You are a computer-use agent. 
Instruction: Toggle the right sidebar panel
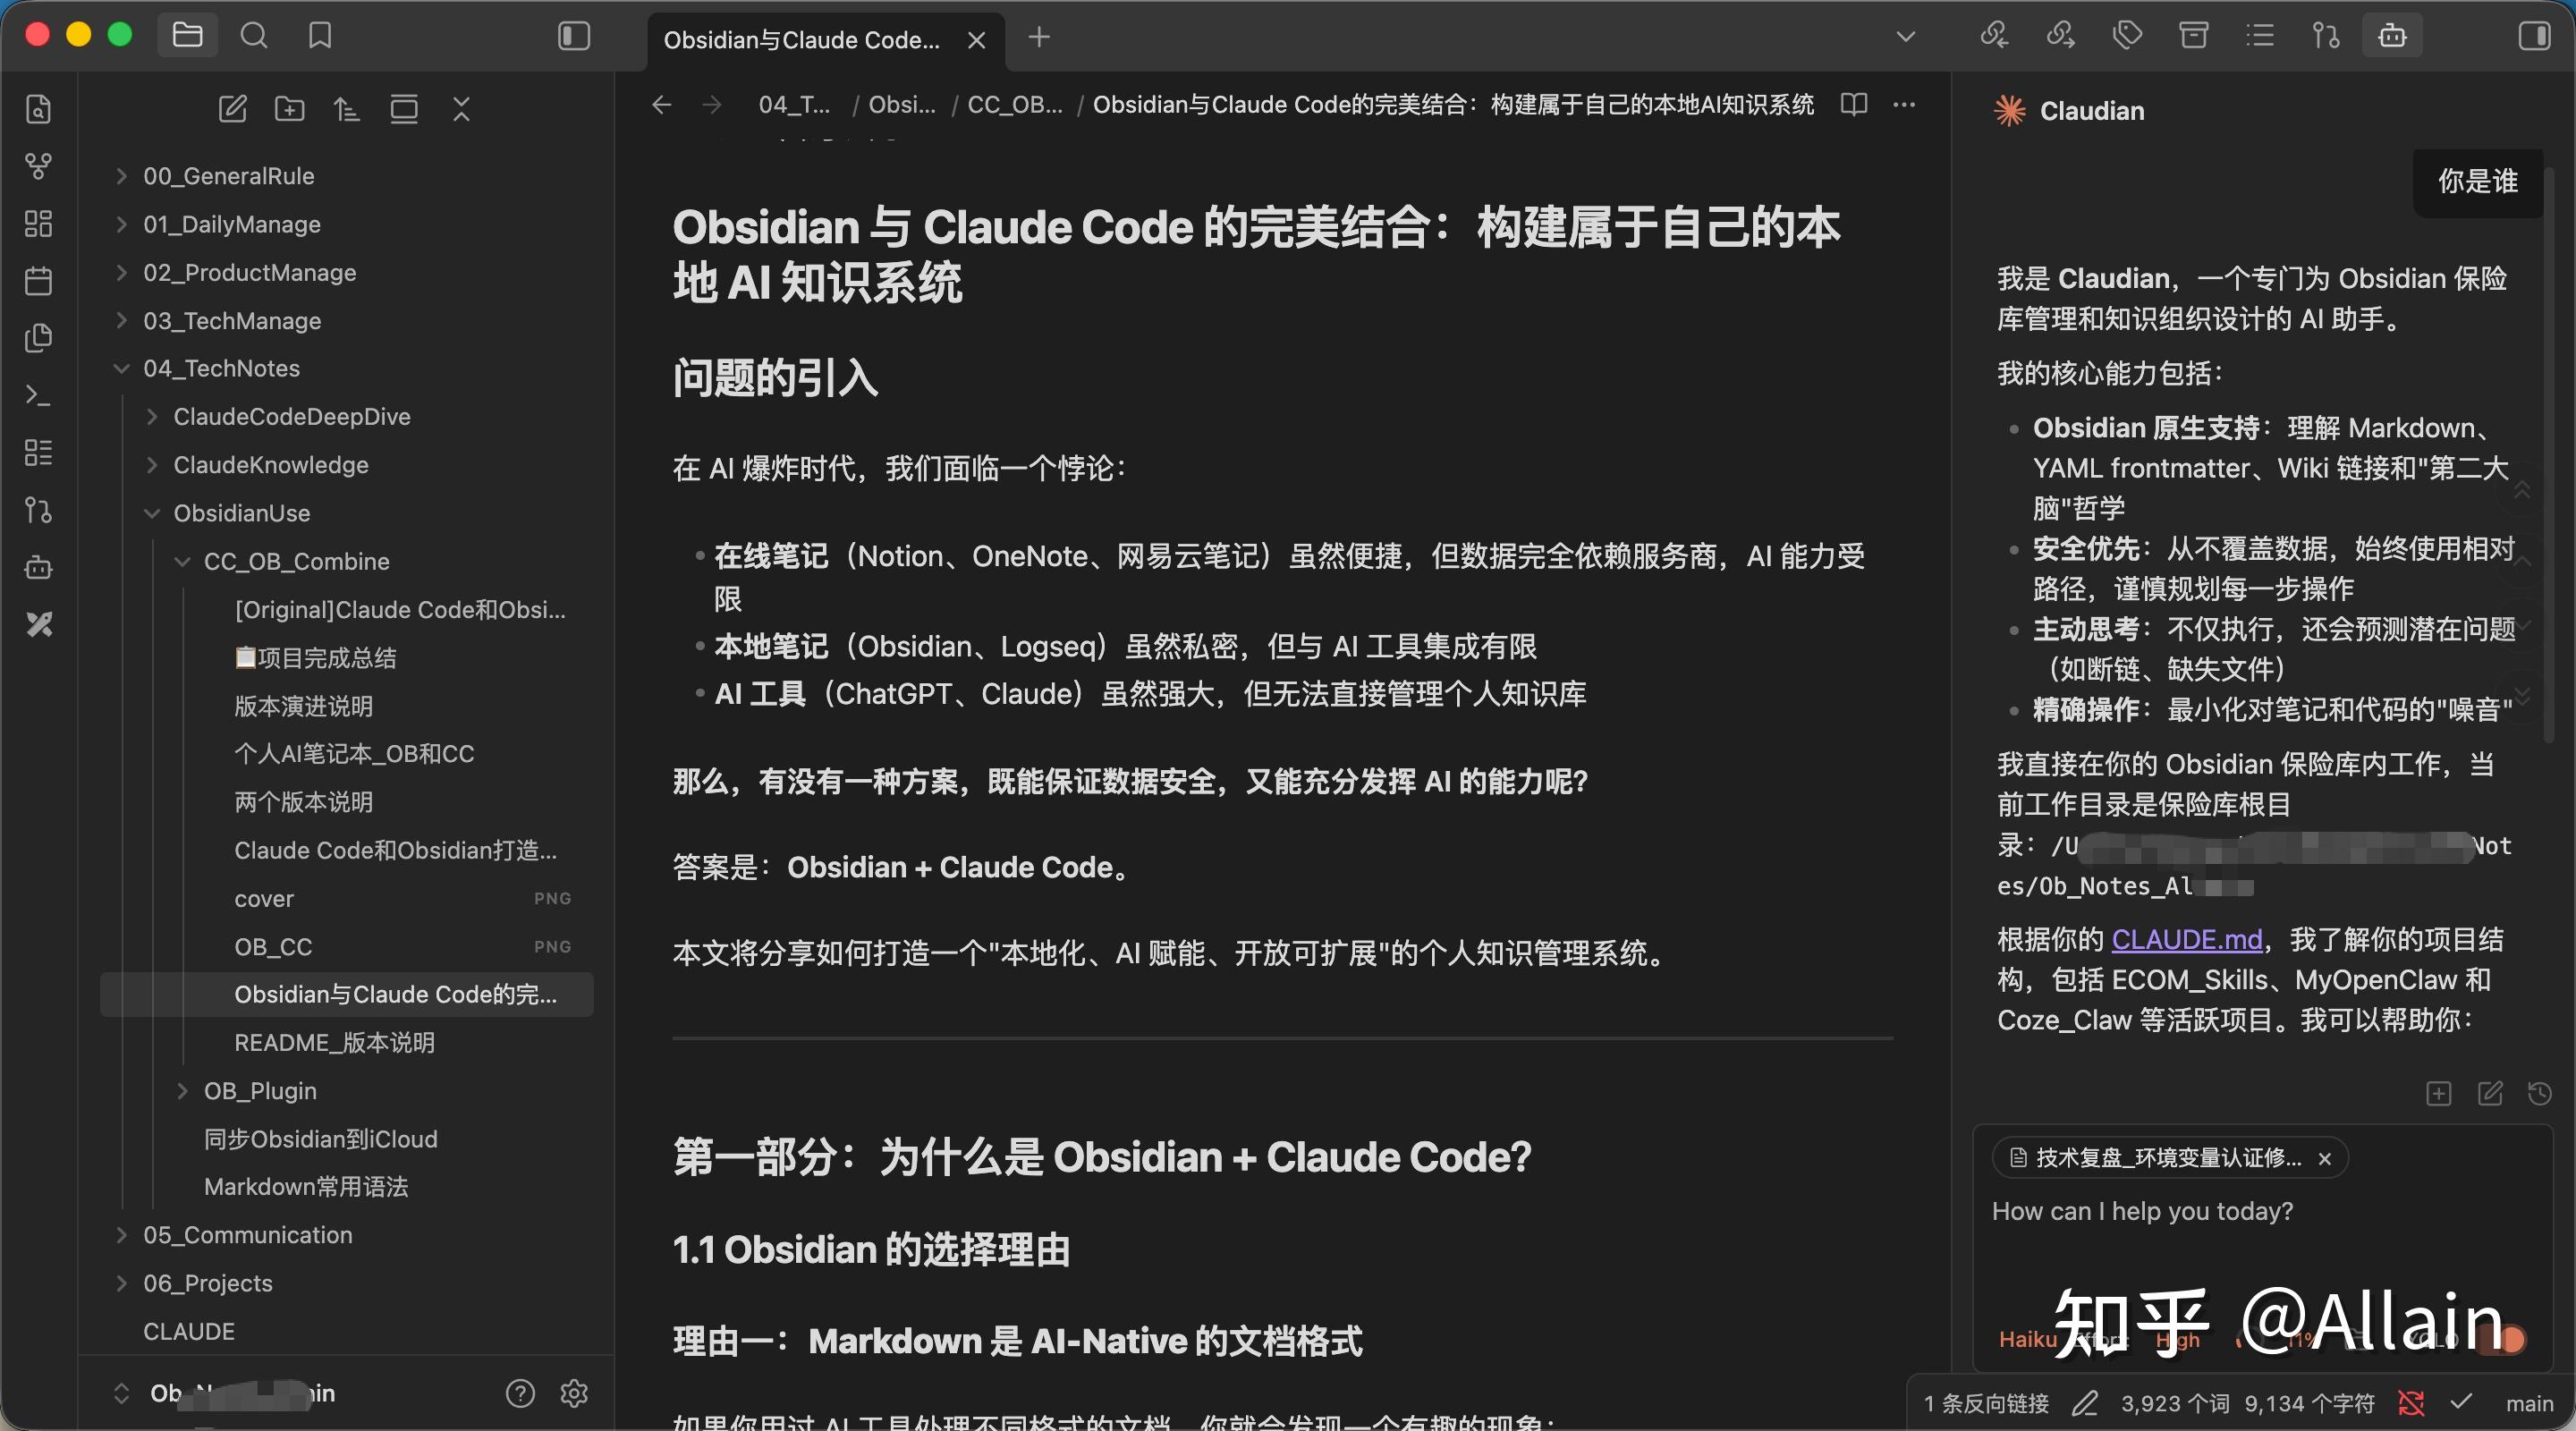tap(2535, 36)
